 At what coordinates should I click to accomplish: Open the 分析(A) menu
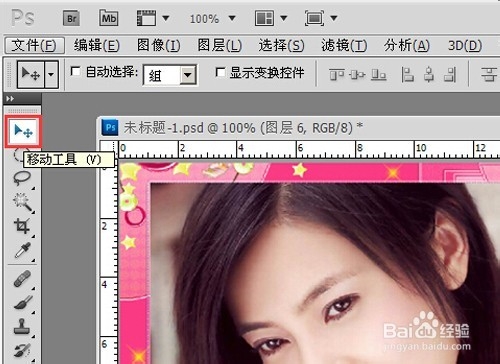pos(406,45)
